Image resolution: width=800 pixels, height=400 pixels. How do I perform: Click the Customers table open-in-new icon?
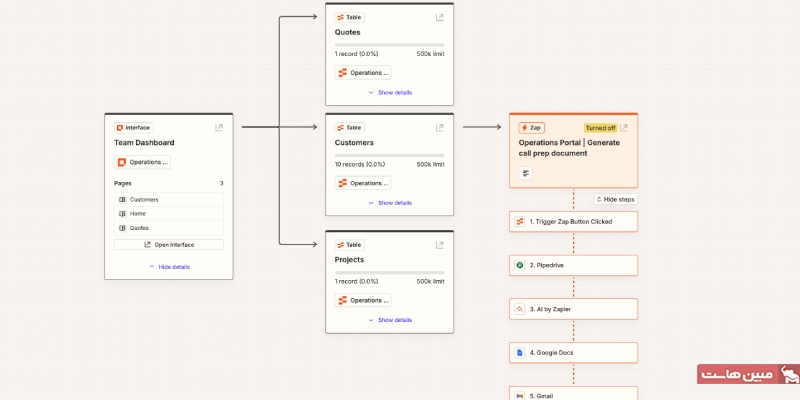tap(439, 128)
